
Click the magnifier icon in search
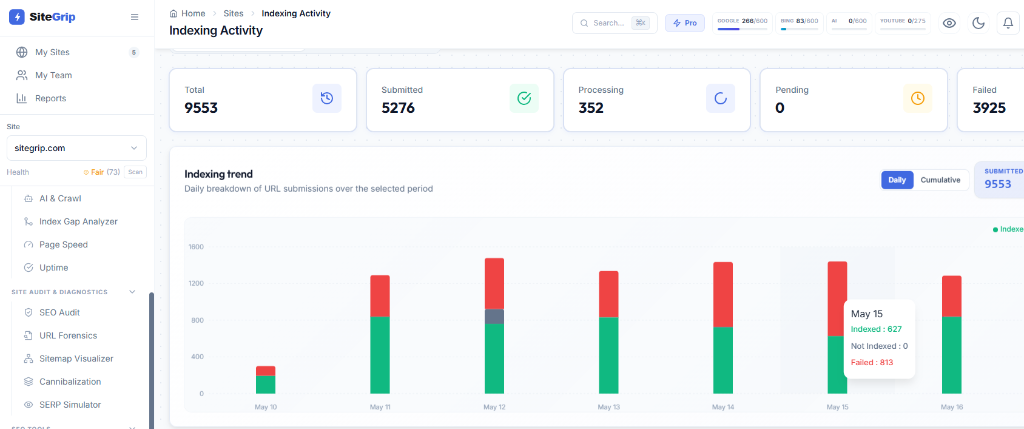pyautogui.click(x=584, y=23)
